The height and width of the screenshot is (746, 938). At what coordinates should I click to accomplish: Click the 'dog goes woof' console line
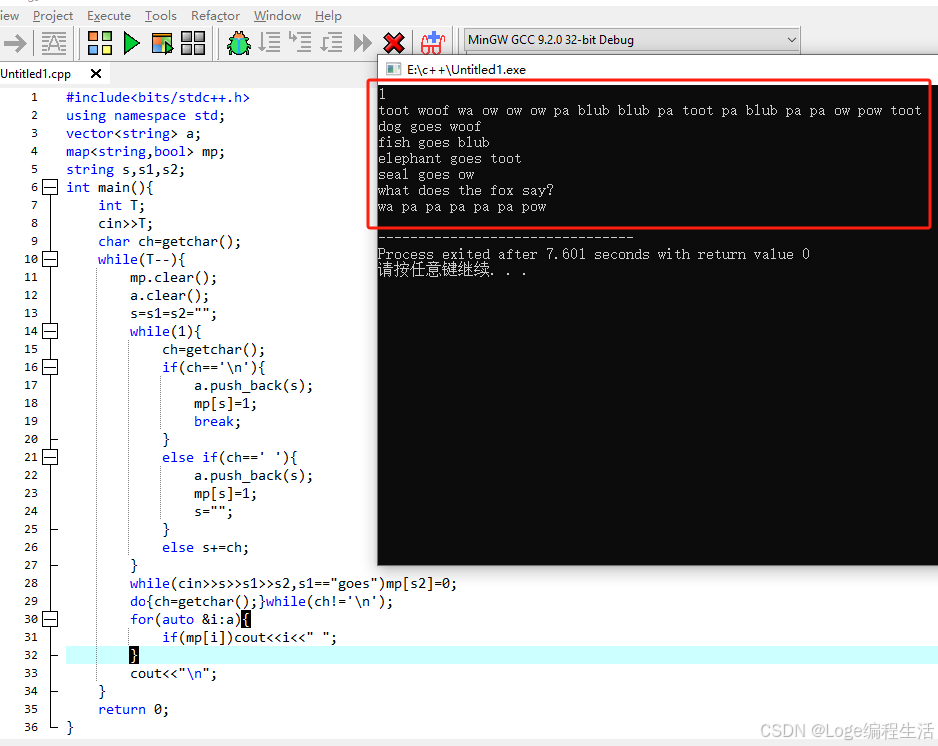(430, 126)
